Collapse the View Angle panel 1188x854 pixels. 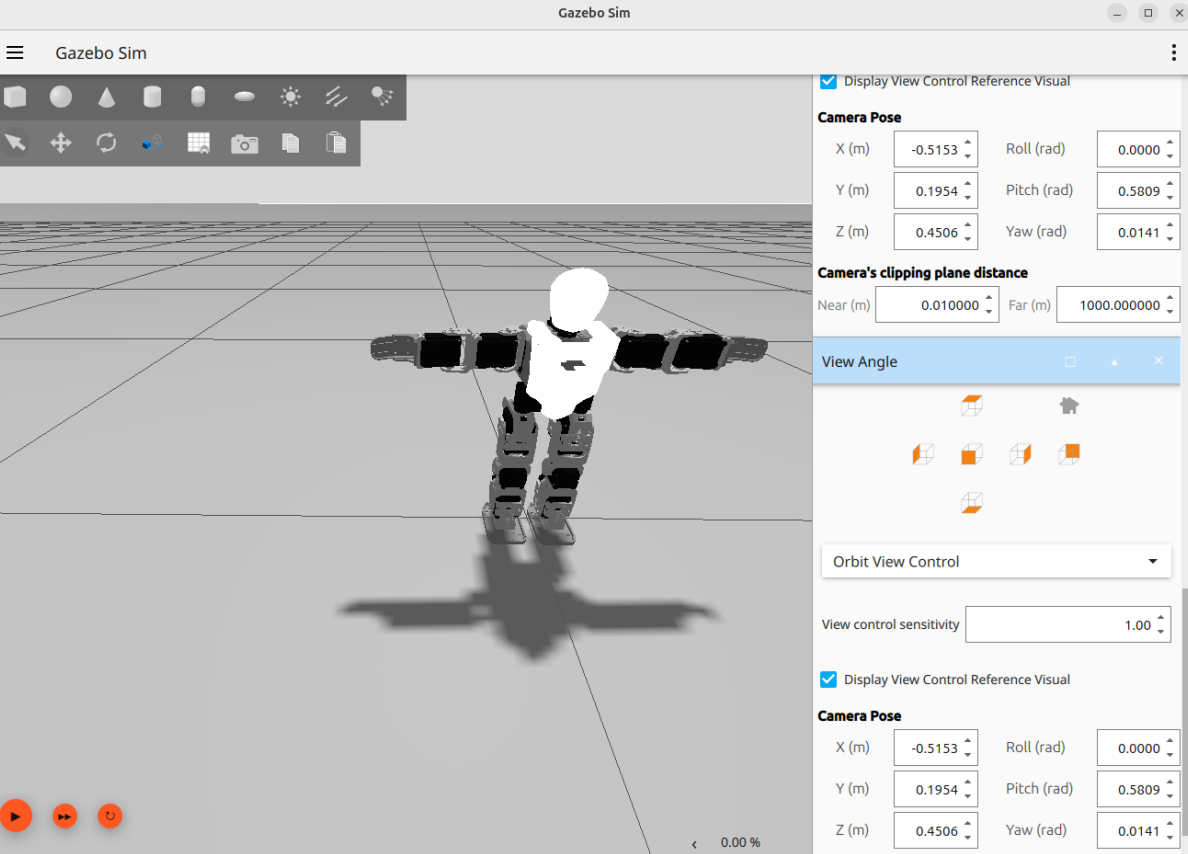pyautogui.click(x=1114, y=362)
